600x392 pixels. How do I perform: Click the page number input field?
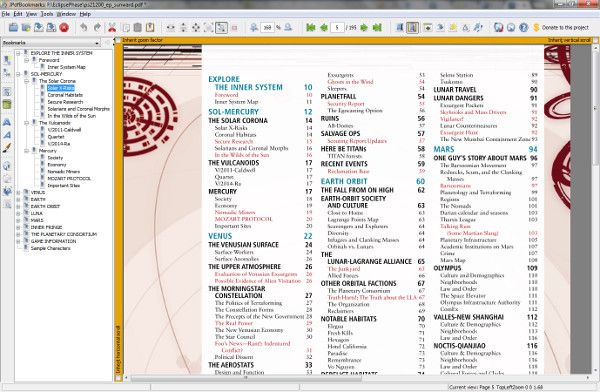point(337,28)
